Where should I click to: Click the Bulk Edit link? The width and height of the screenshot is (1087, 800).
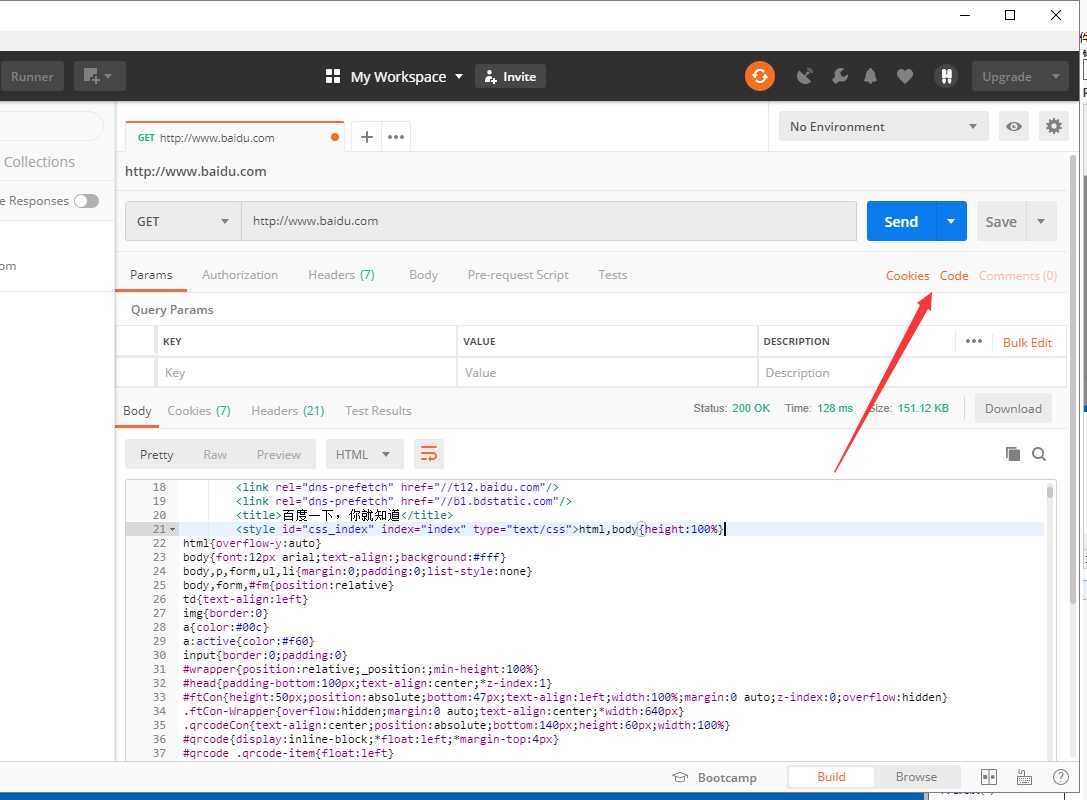[x=1027, y=342]
